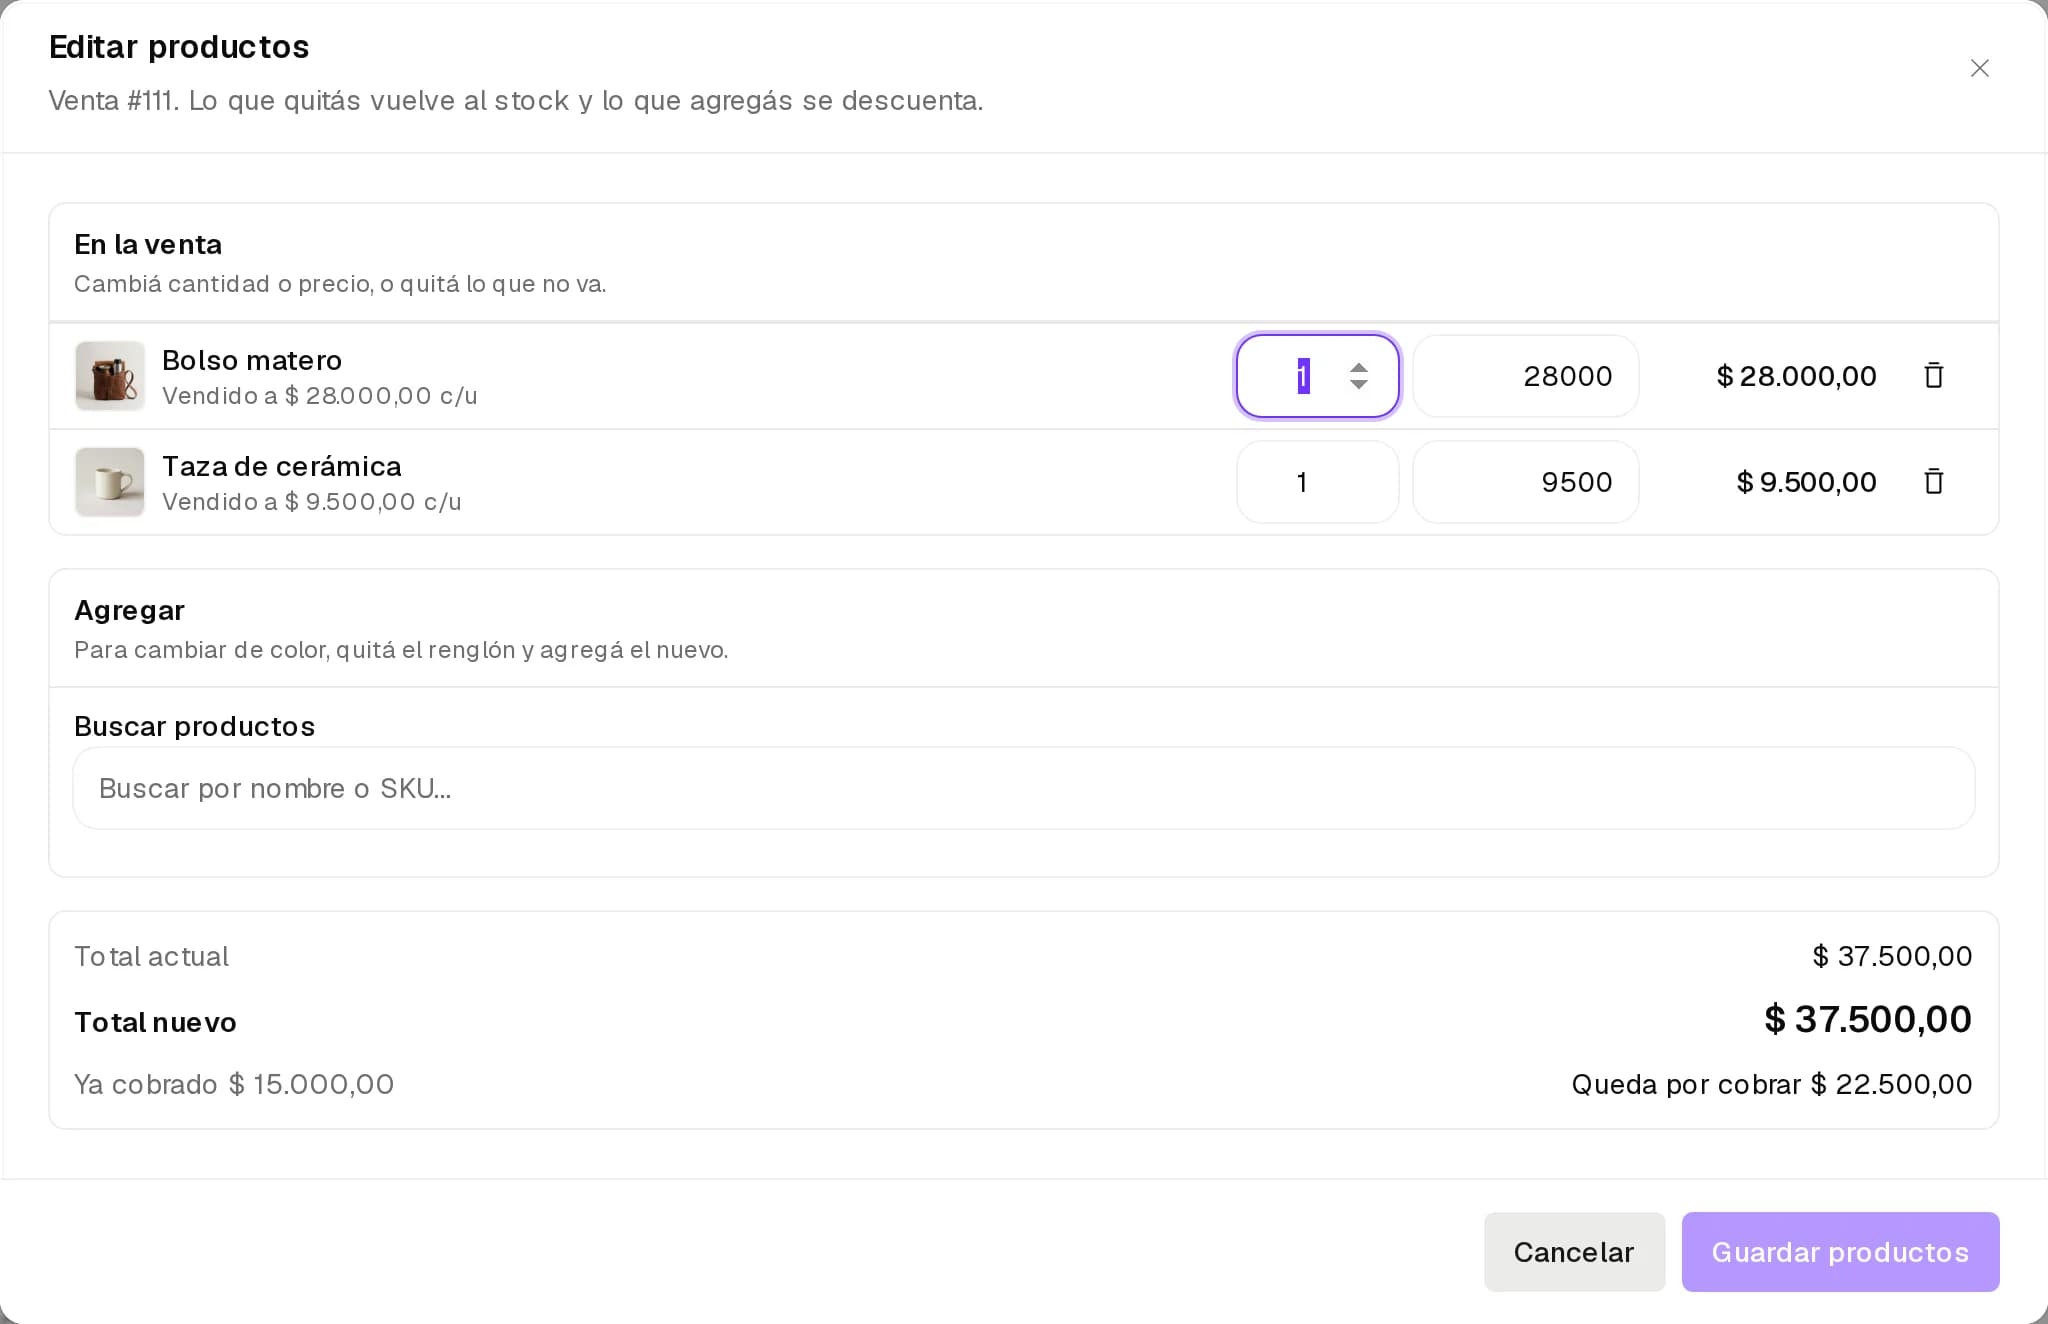This screenshot has height=1324, width=2048.
Task: Click the $ 28.000,00 row subtotal
Action: click(1796, 376)
